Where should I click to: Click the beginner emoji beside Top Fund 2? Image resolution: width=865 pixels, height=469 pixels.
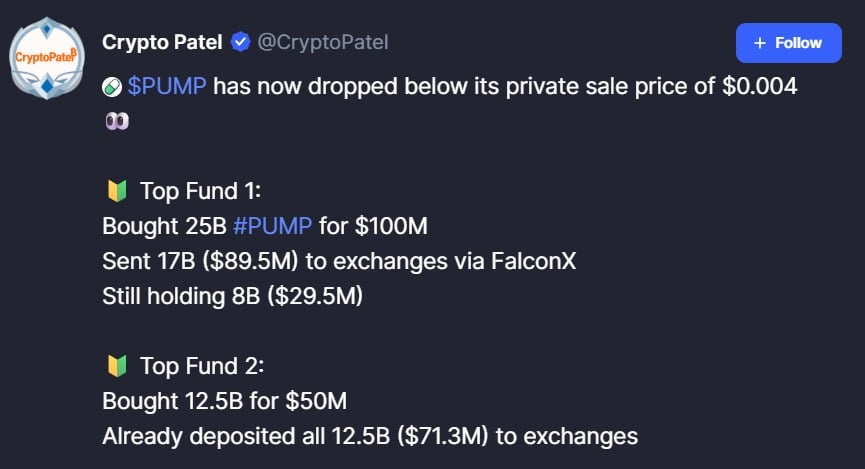(x=116, y=367)
